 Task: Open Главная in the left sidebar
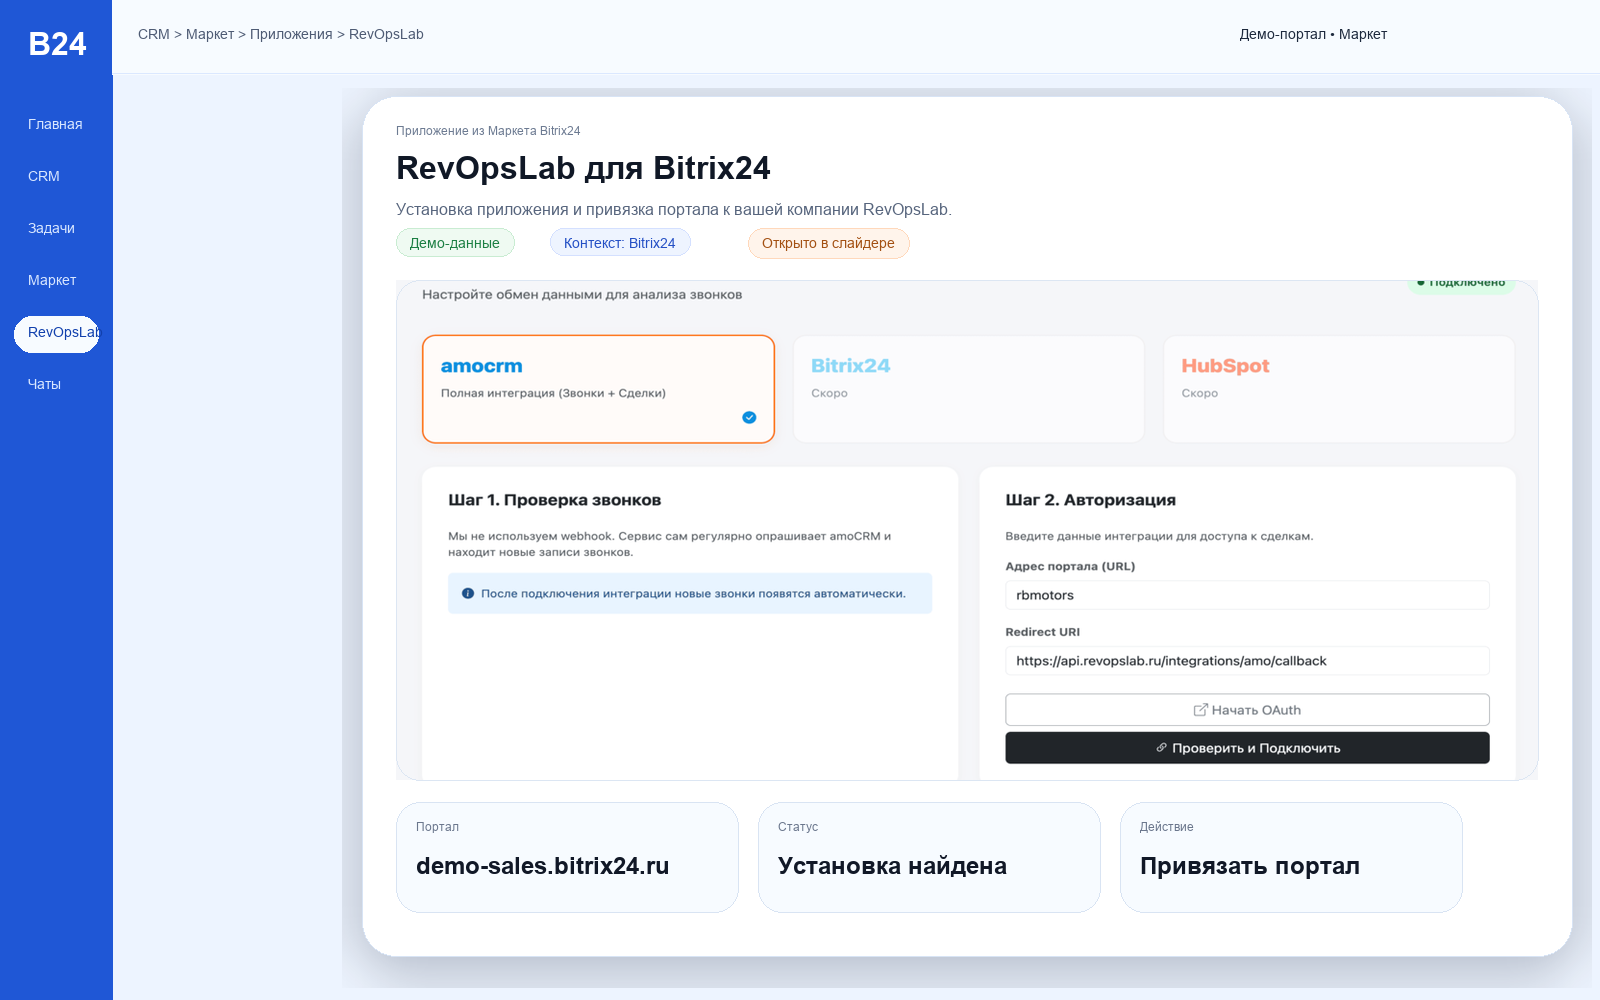pos(56,124)
